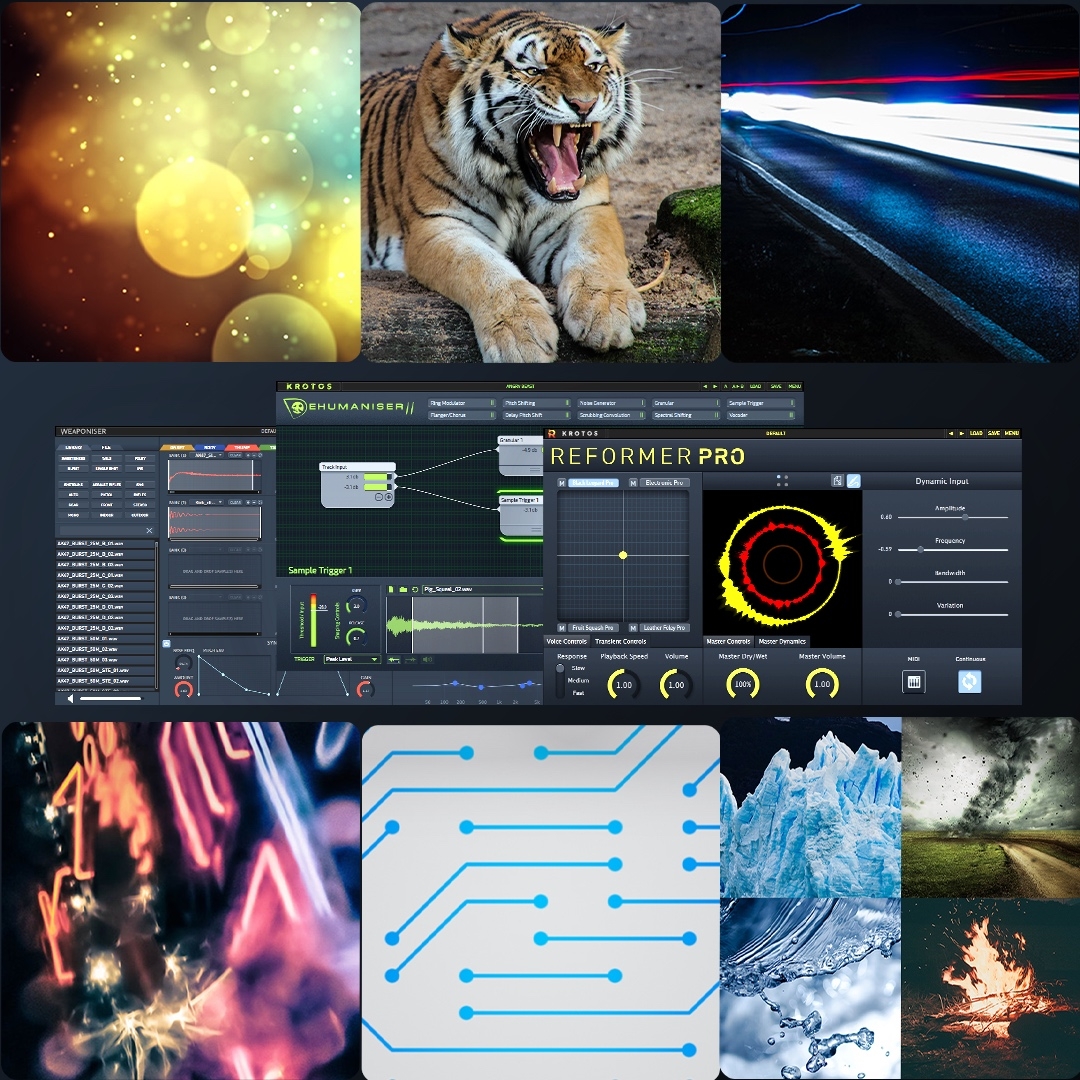Click the reload icon beside Pig_Squeal file

coord(415,590)
